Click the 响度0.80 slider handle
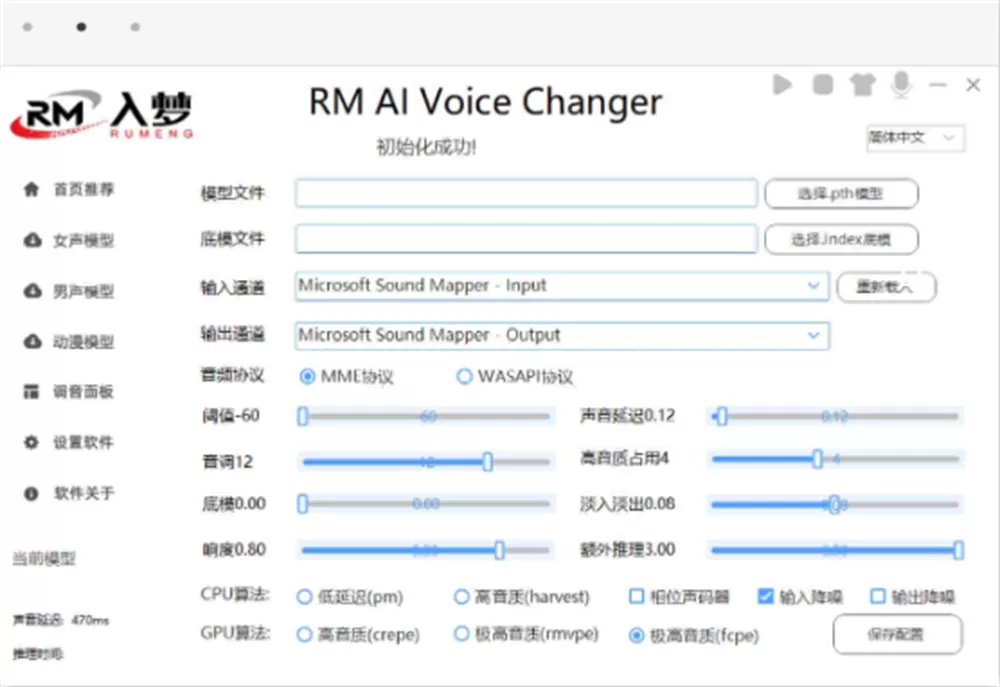Viewport: 1000px width, 687px height. click(499, 550)
